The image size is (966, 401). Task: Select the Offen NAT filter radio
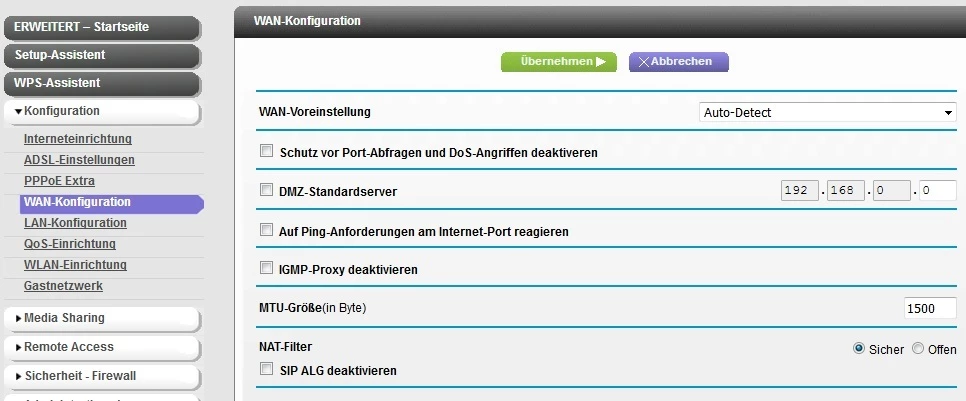point(918,349)
